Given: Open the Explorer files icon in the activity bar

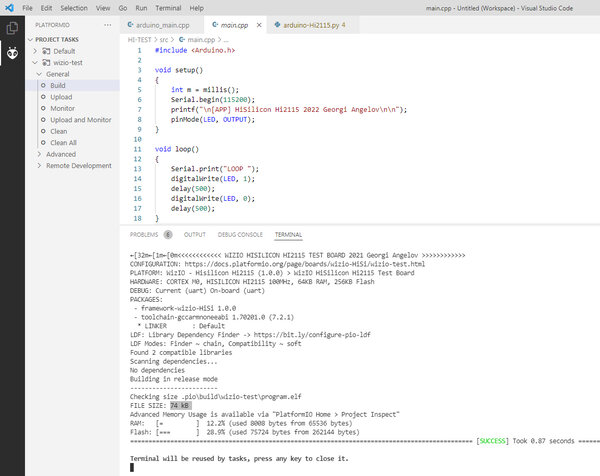Looking at the screenshot, I should (12, 28).
